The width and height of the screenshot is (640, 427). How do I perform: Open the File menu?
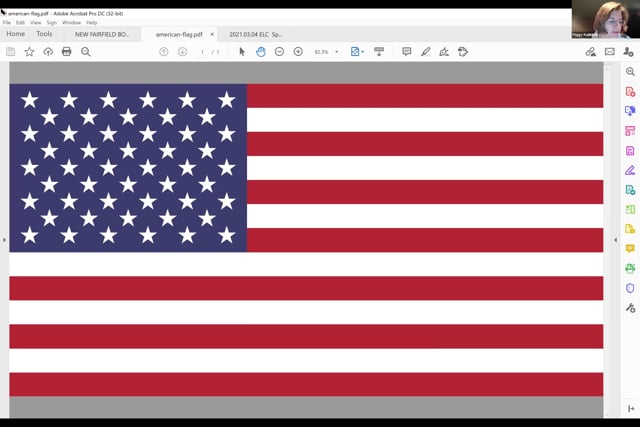7,23
